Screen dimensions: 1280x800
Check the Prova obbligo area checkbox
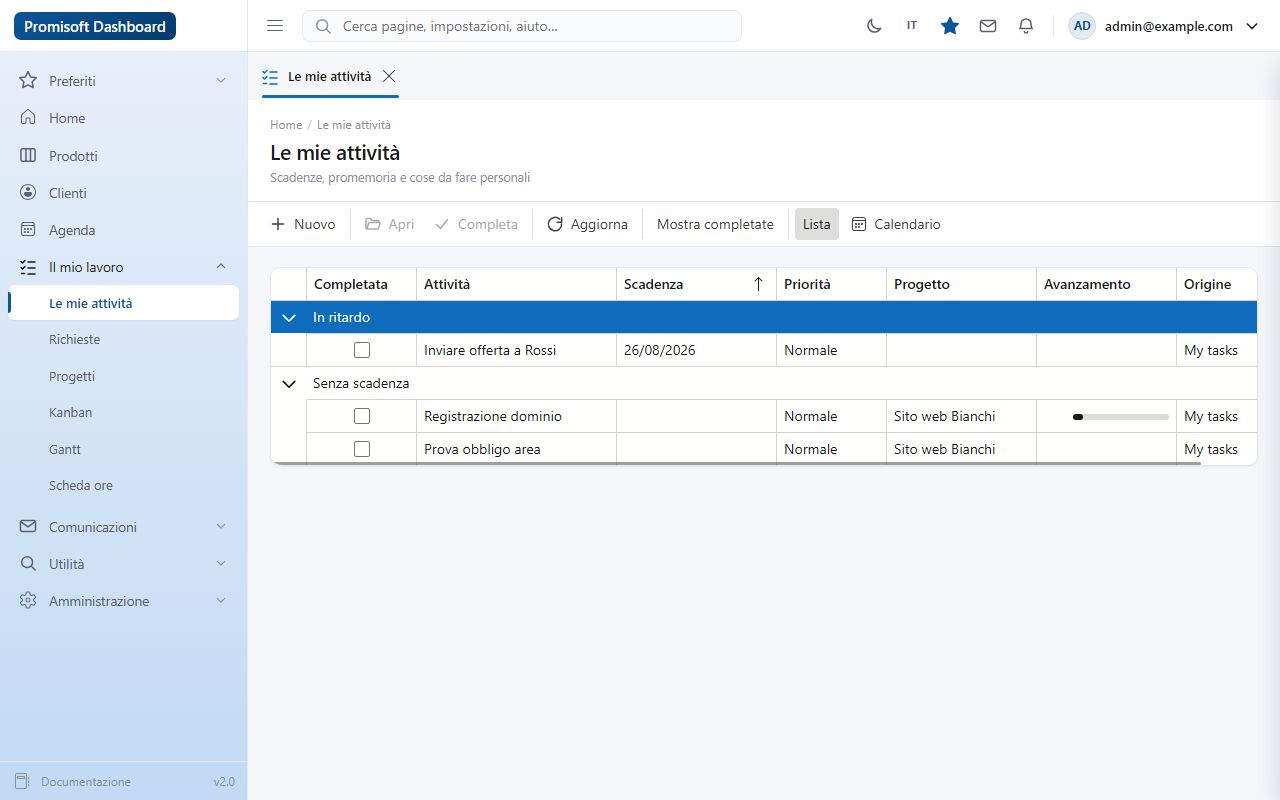[362, 449]
